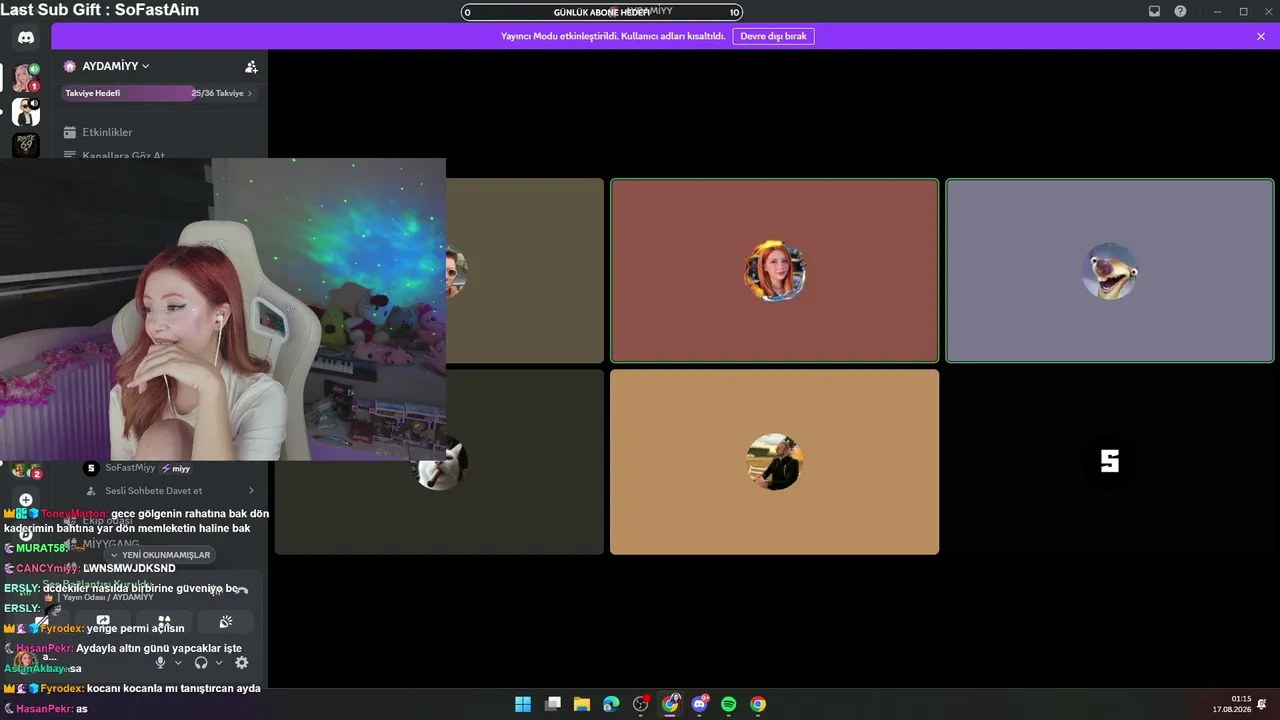Viewport: 1280px width, 720px height.
Task: Open the Discord help icon
Action: pyautogui.click(x=1180, y=11)
